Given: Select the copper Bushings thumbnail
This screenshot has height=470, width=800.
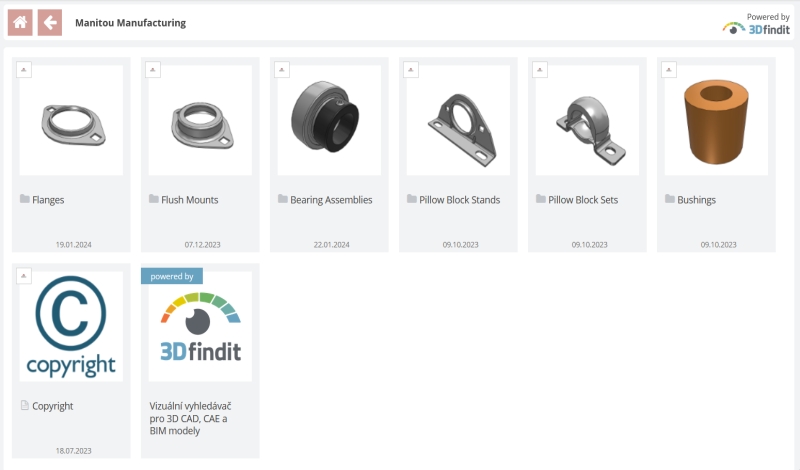Looking at the screenshot, I should click(x=716, y=120).
